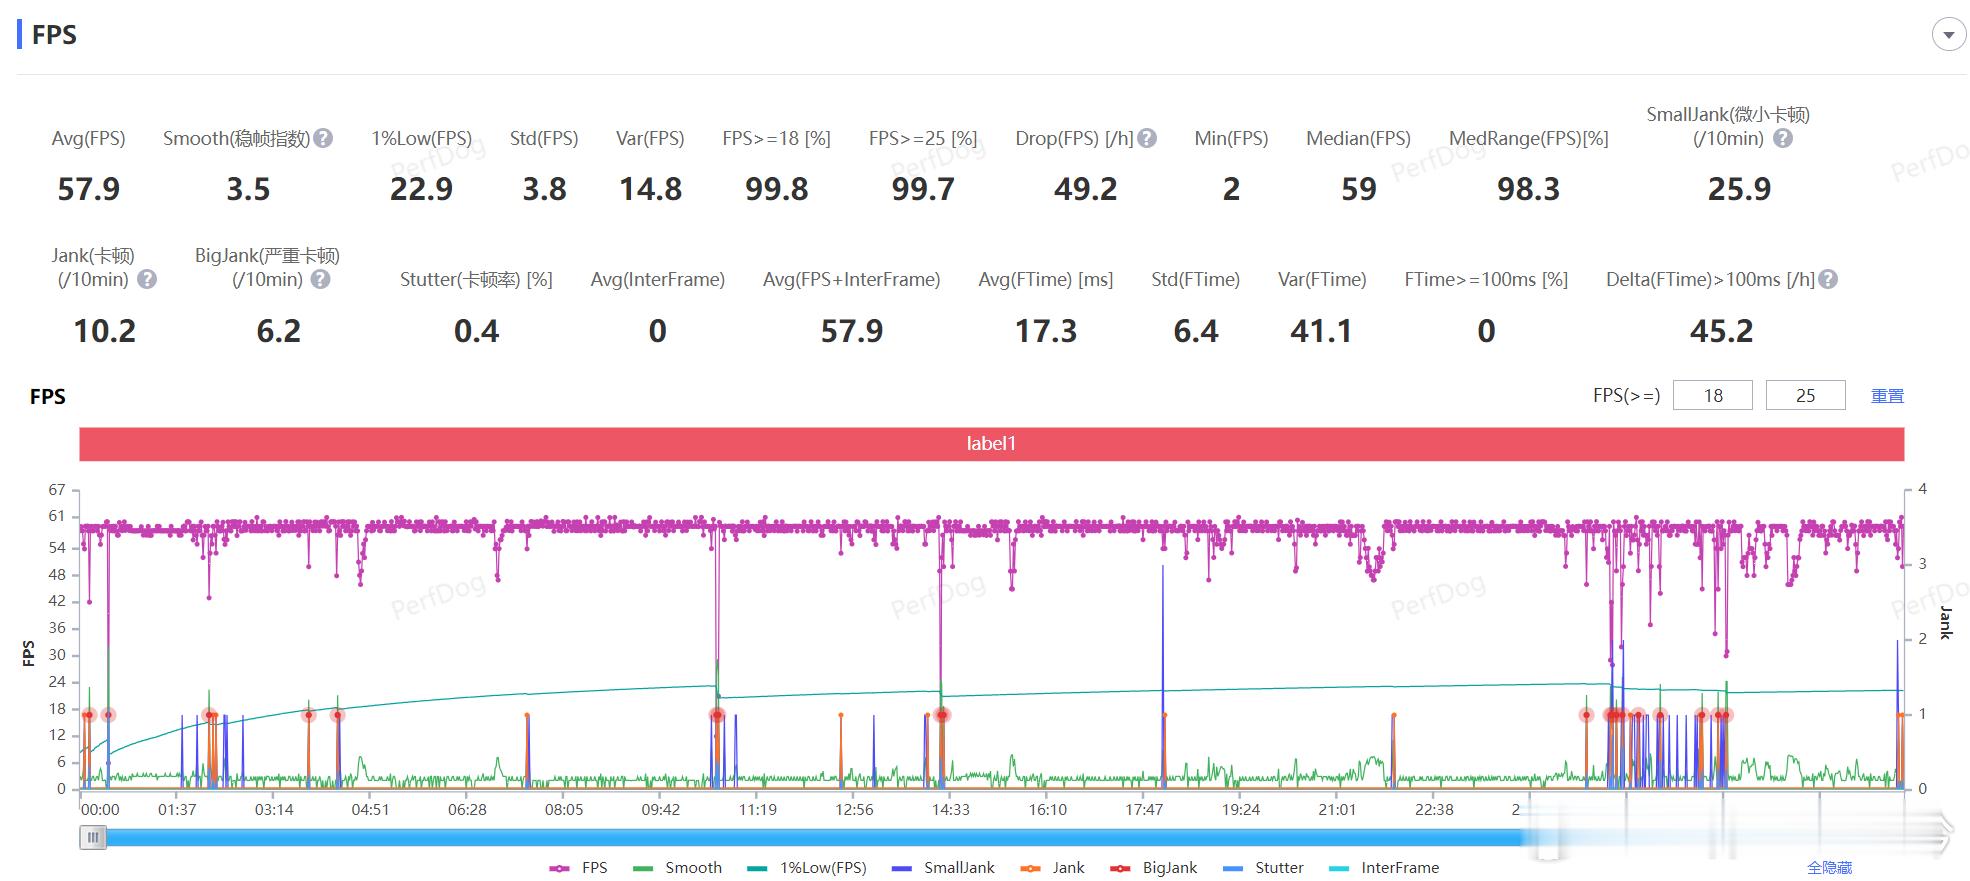Screen dimensions: 1970x881
Task: Click the Drop(FPS) value 49.2
Action: 1085,189
